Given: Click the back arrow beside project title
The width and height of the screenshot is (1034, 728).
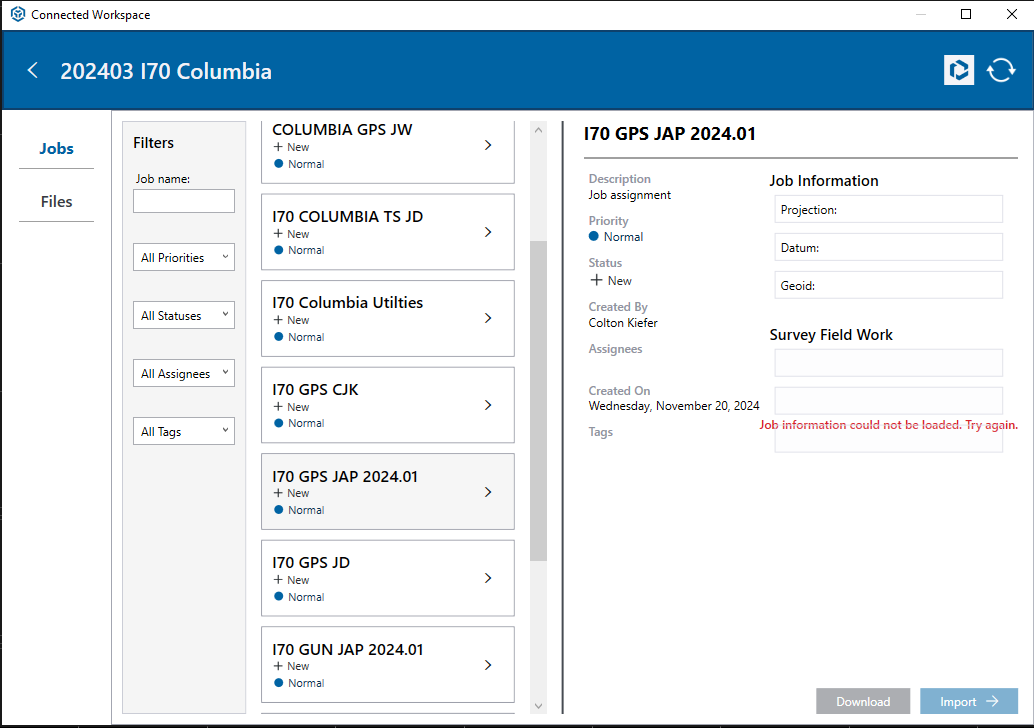Looking at the screenshot, I should [x=33, y=70].
